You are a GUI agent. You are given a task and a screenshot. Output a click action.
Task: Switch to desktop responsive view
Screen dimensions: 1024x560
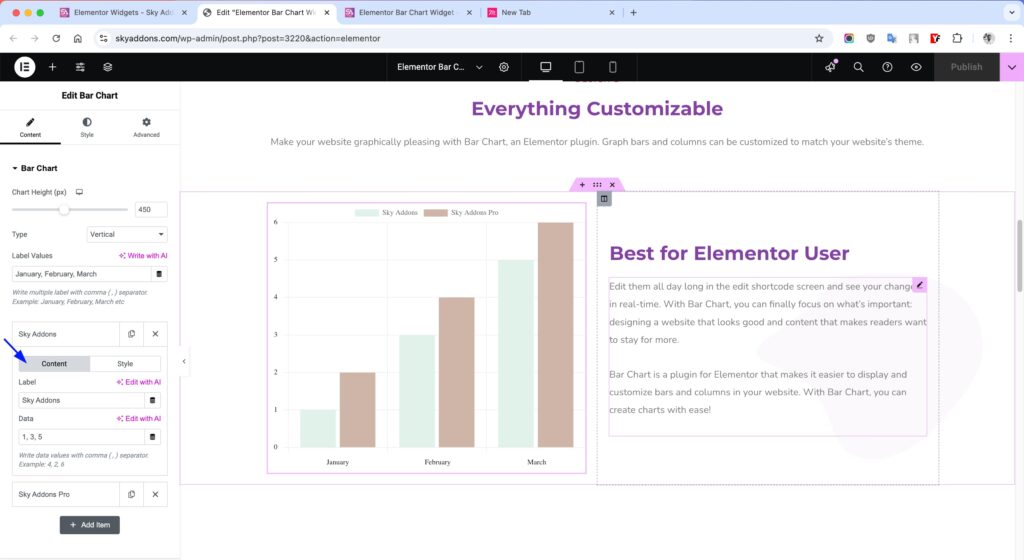545,67
